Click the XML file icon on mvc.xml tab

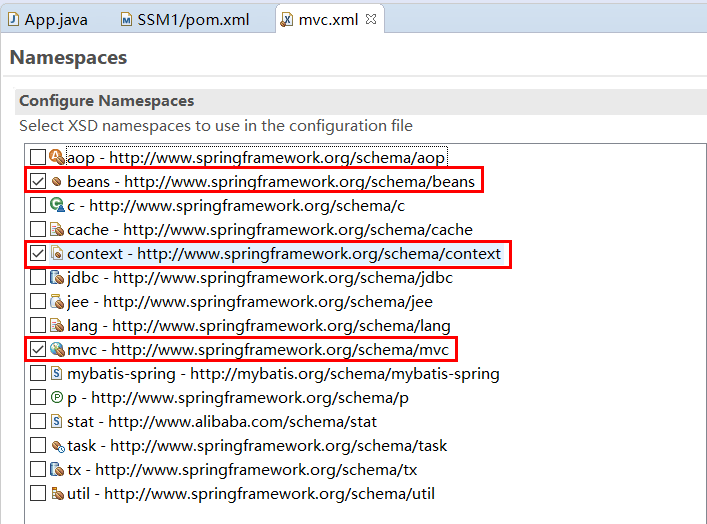(x=286, y=19)
